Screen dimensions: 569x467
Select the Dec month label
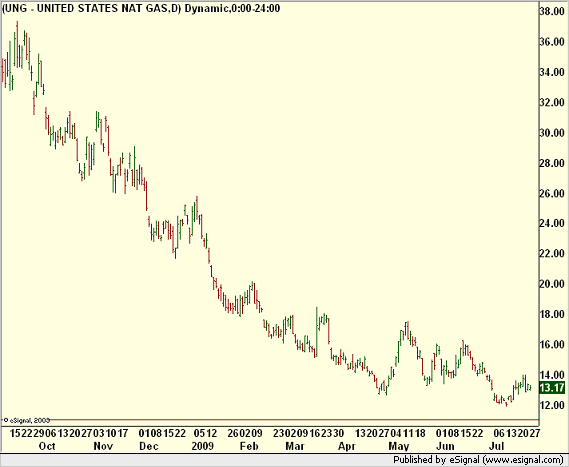pyautogui.click(x=149, y=446)
